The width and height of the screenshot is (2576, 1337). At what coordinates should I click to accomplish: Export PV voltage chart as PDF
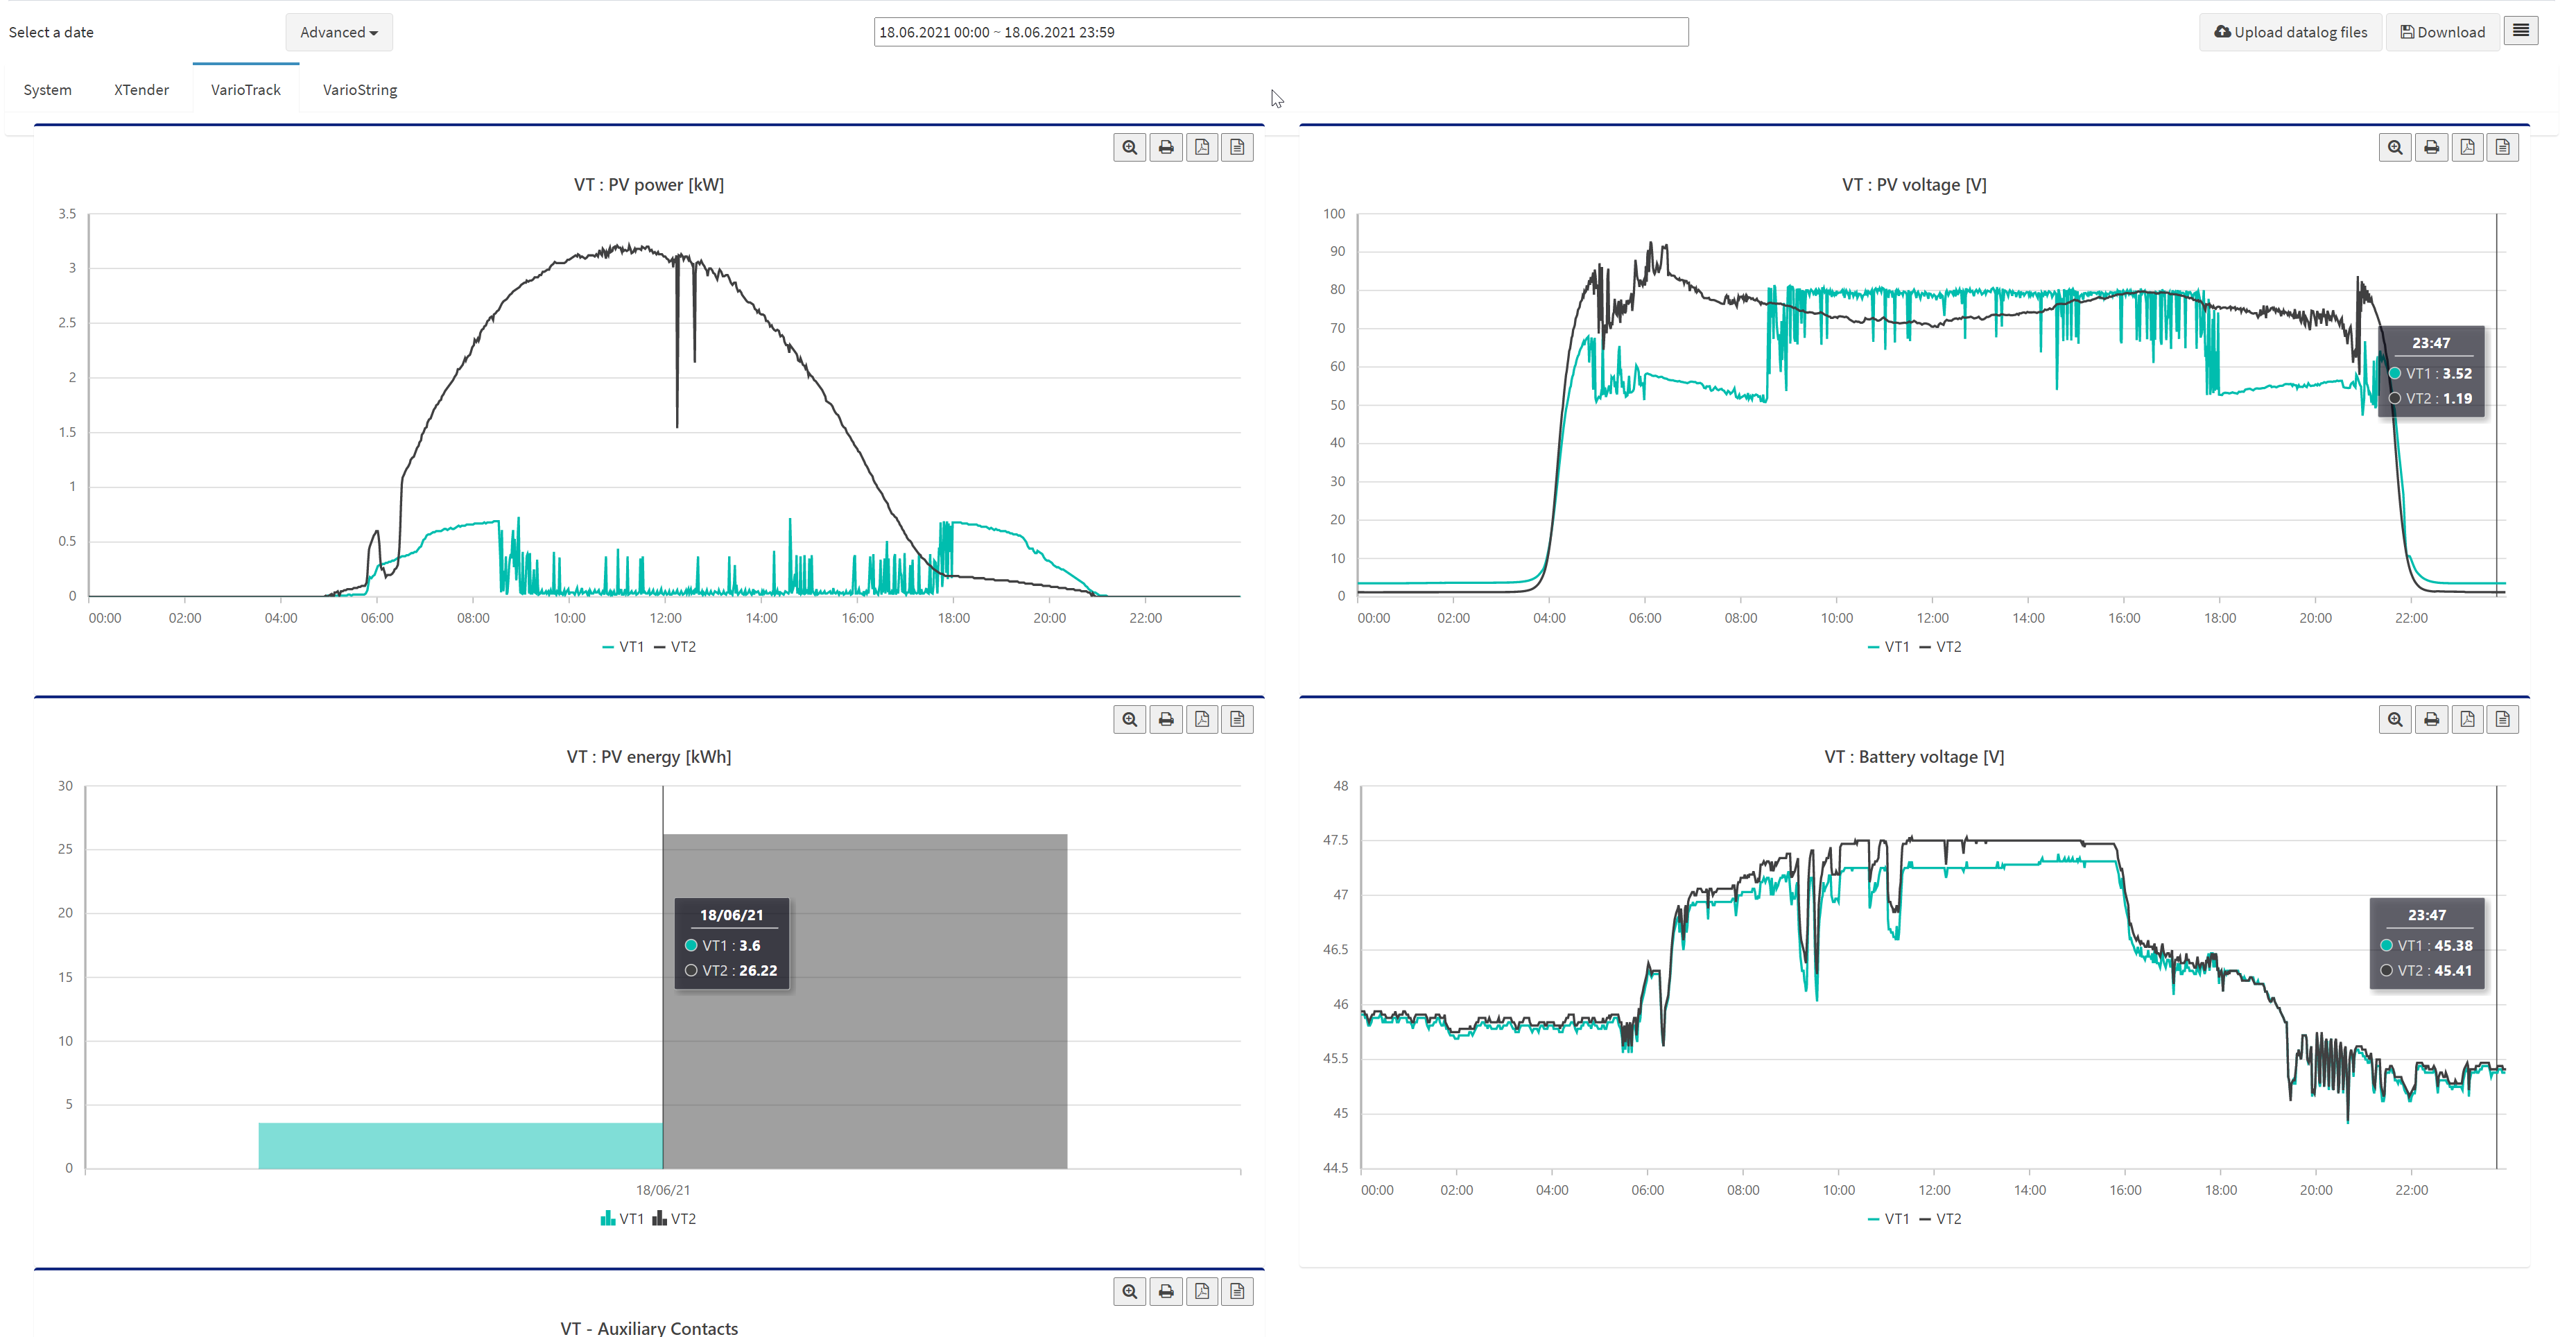[x=2467, y=147]
